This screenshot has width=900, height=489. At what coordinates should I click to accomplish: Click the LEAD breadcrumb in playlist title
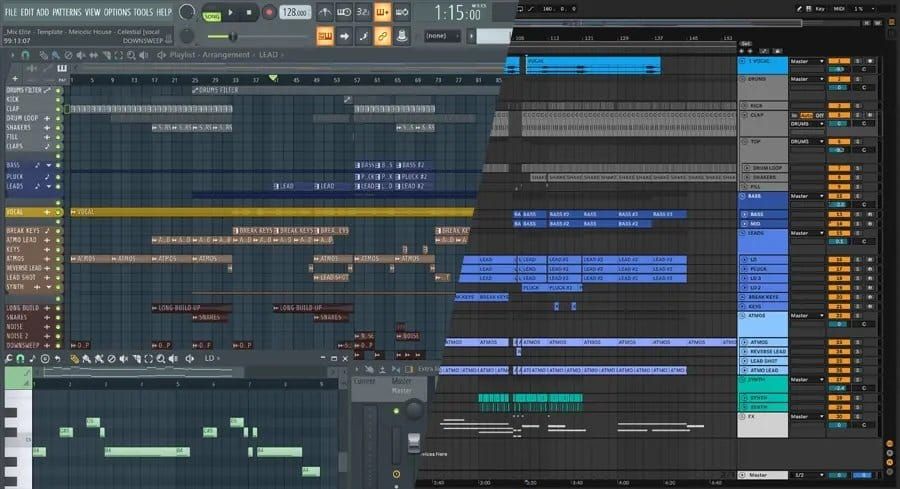click(x=268, y=55)
